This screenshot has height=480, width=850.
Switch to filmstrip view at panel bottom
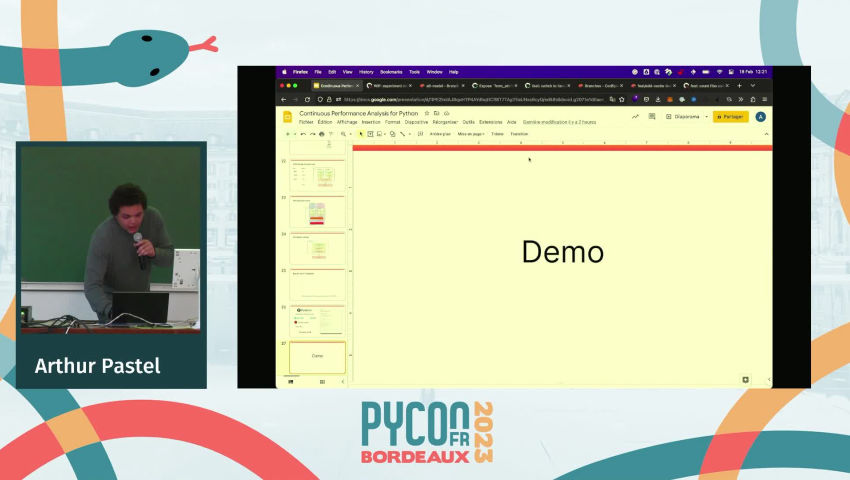290,380
